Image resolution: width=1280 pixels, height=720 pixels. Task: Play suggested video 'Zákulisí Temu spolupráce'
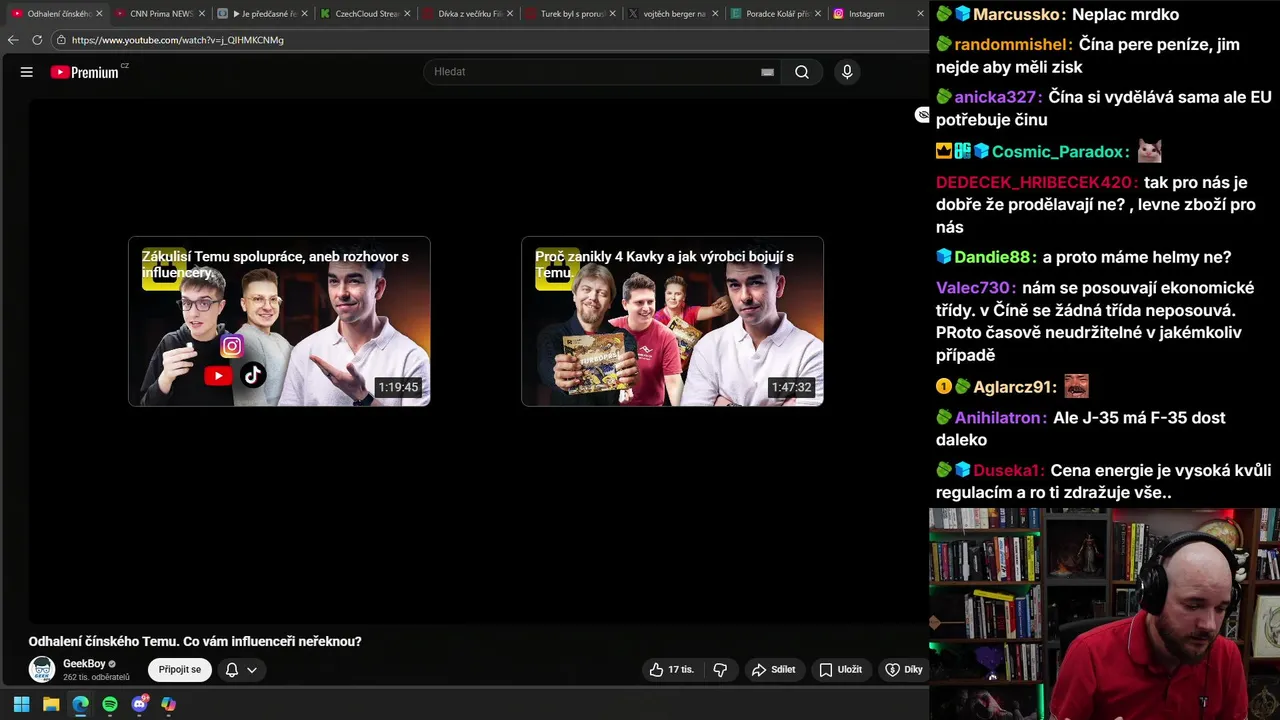point(279,321)
